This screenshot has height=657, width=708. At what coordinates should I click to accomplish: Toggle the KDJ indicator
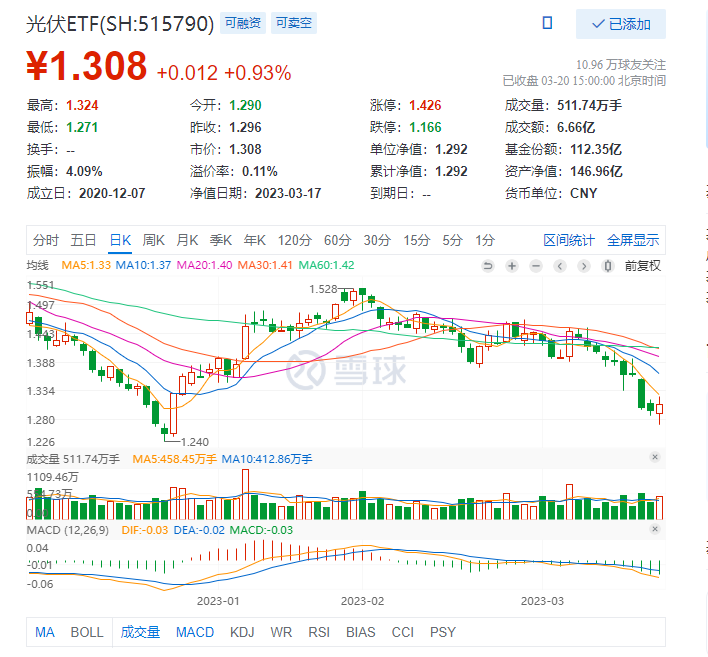pyautogui.click(x=242, y=632)
